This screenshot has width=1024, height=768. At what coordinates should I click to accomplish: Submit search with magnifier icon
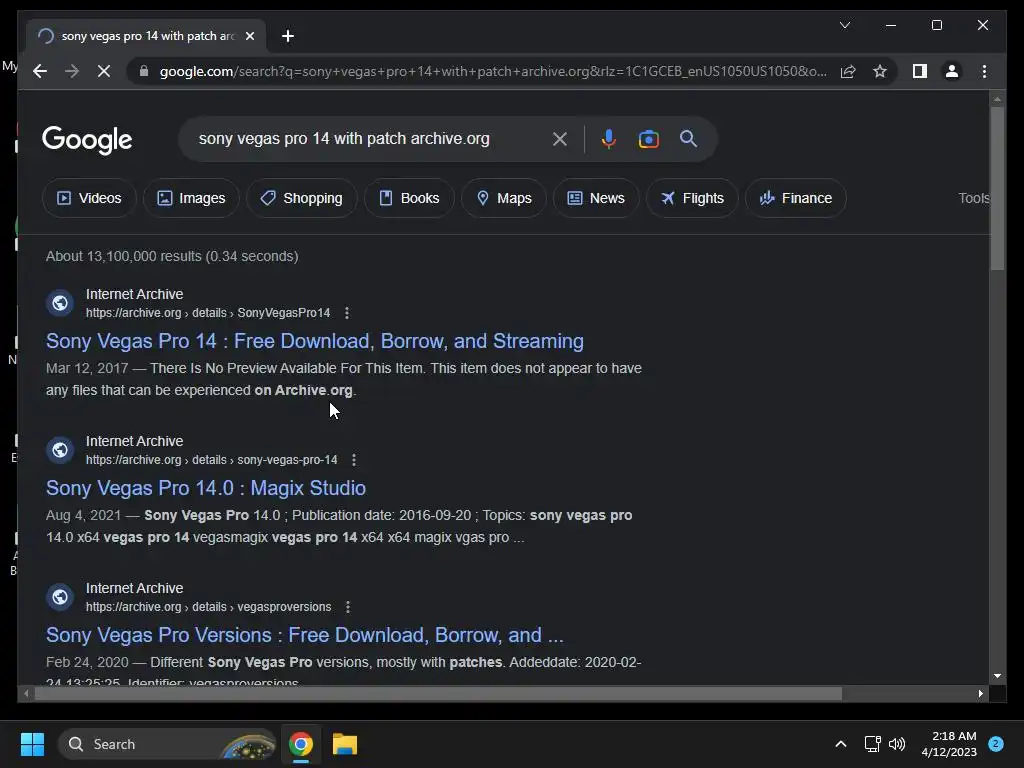688,138
